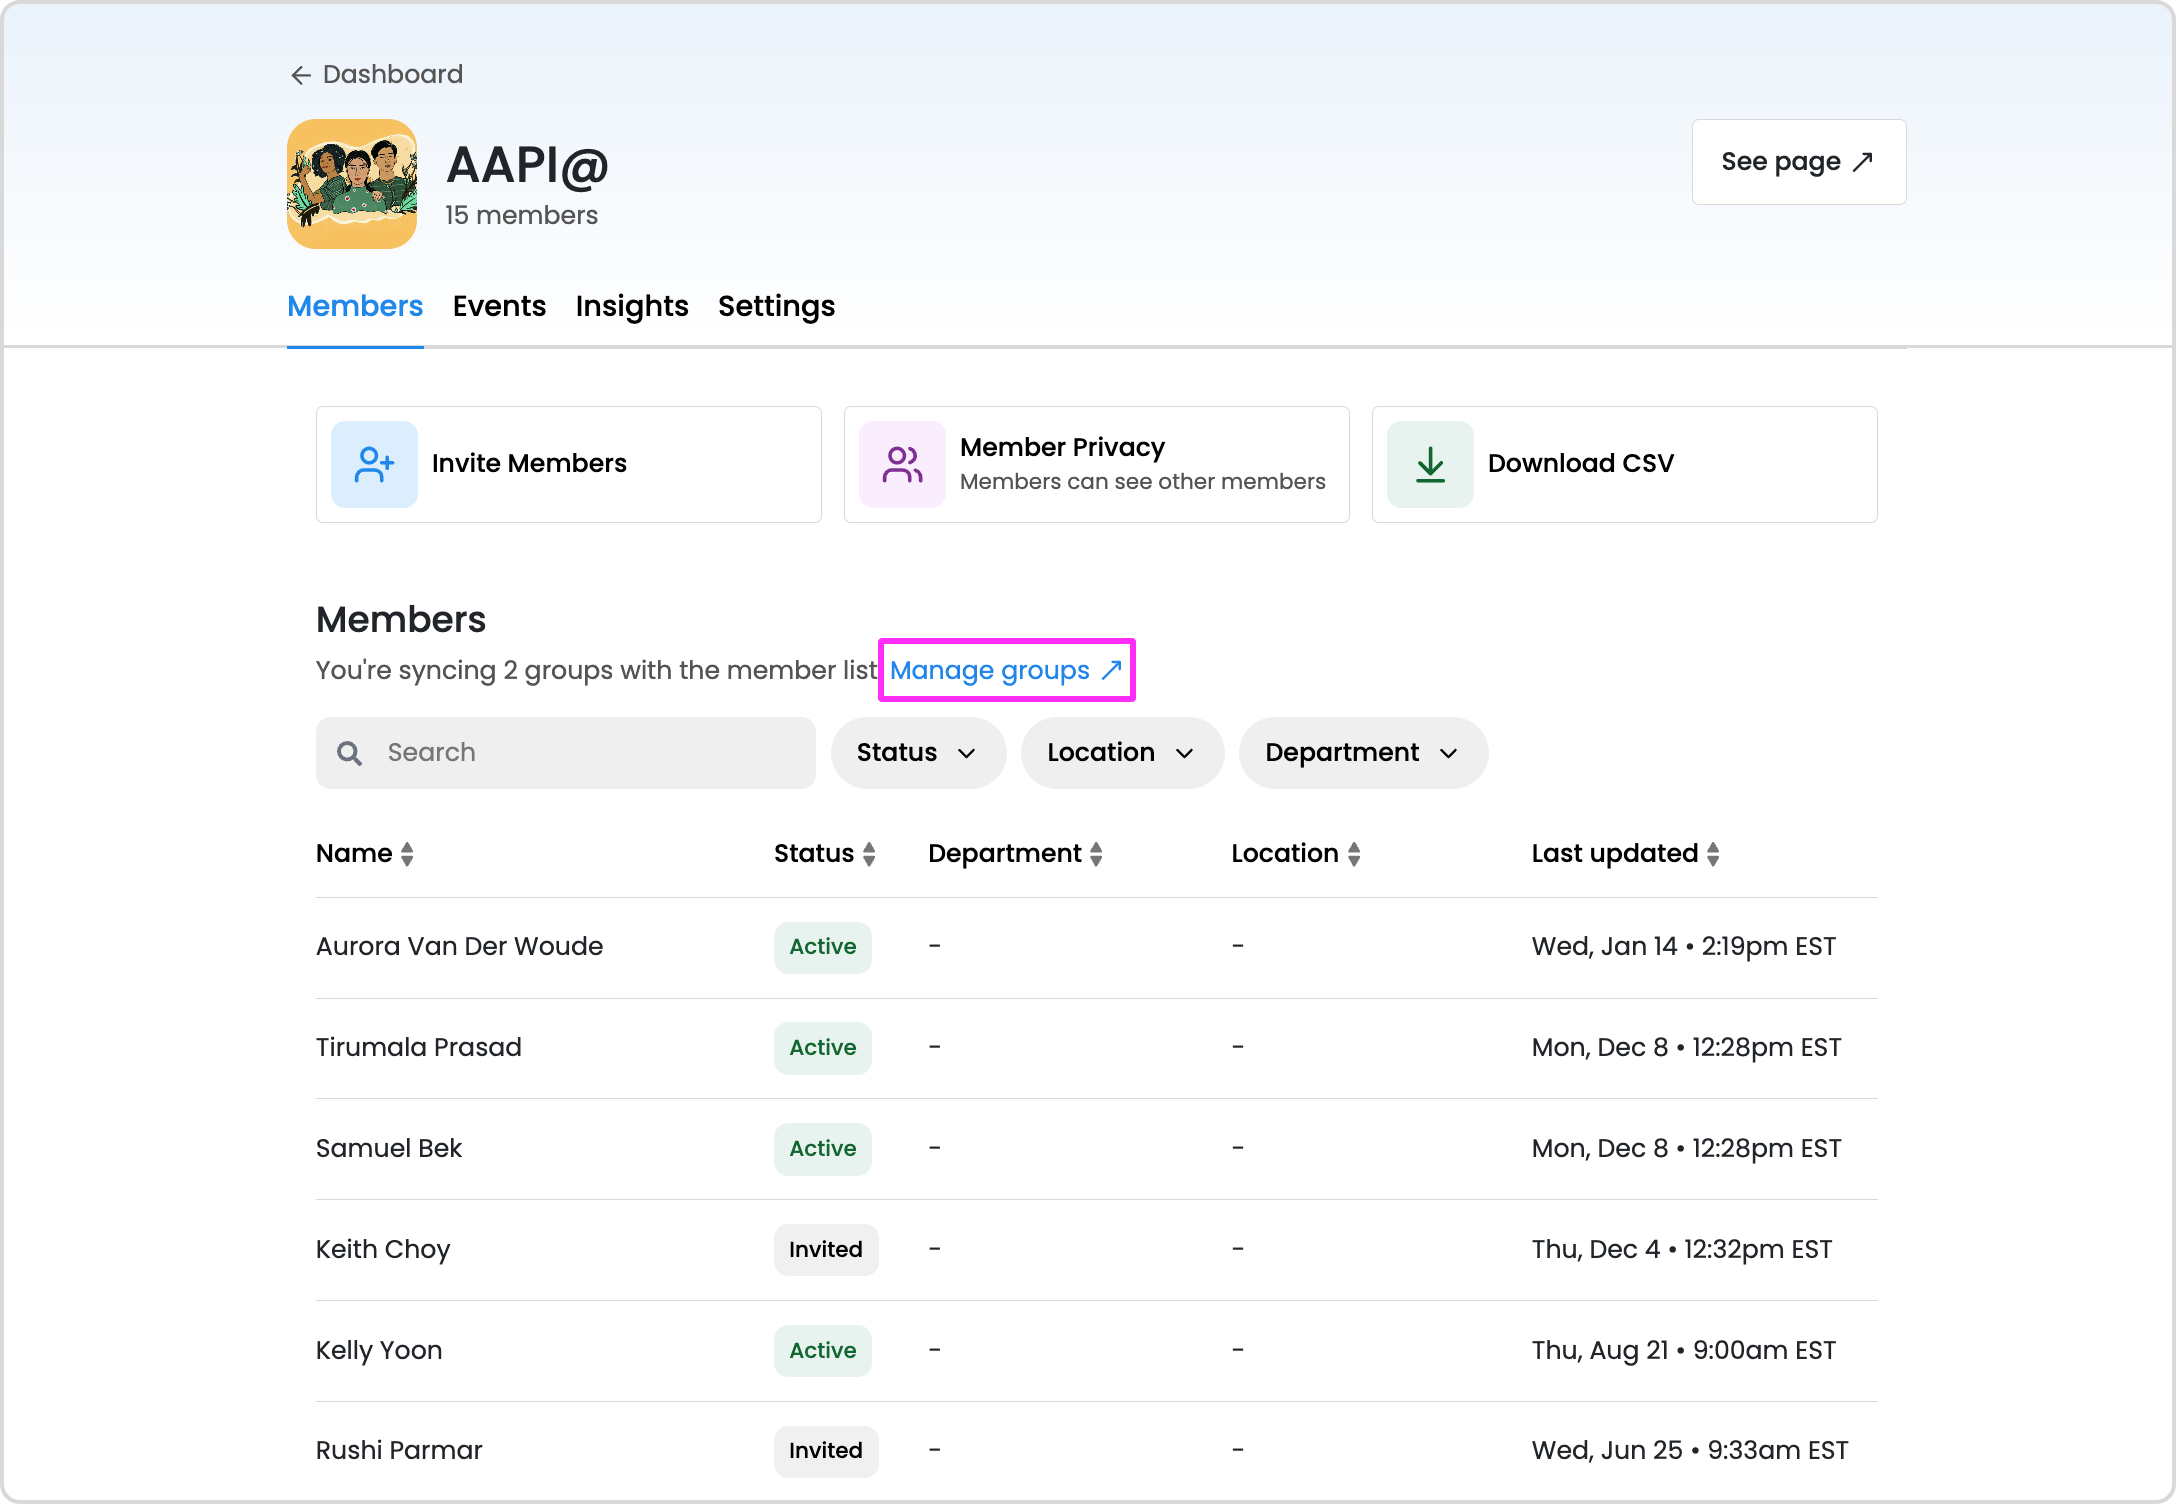
Task: Click the See page button
Action: pyautogui.click(x=1798, y=162)
